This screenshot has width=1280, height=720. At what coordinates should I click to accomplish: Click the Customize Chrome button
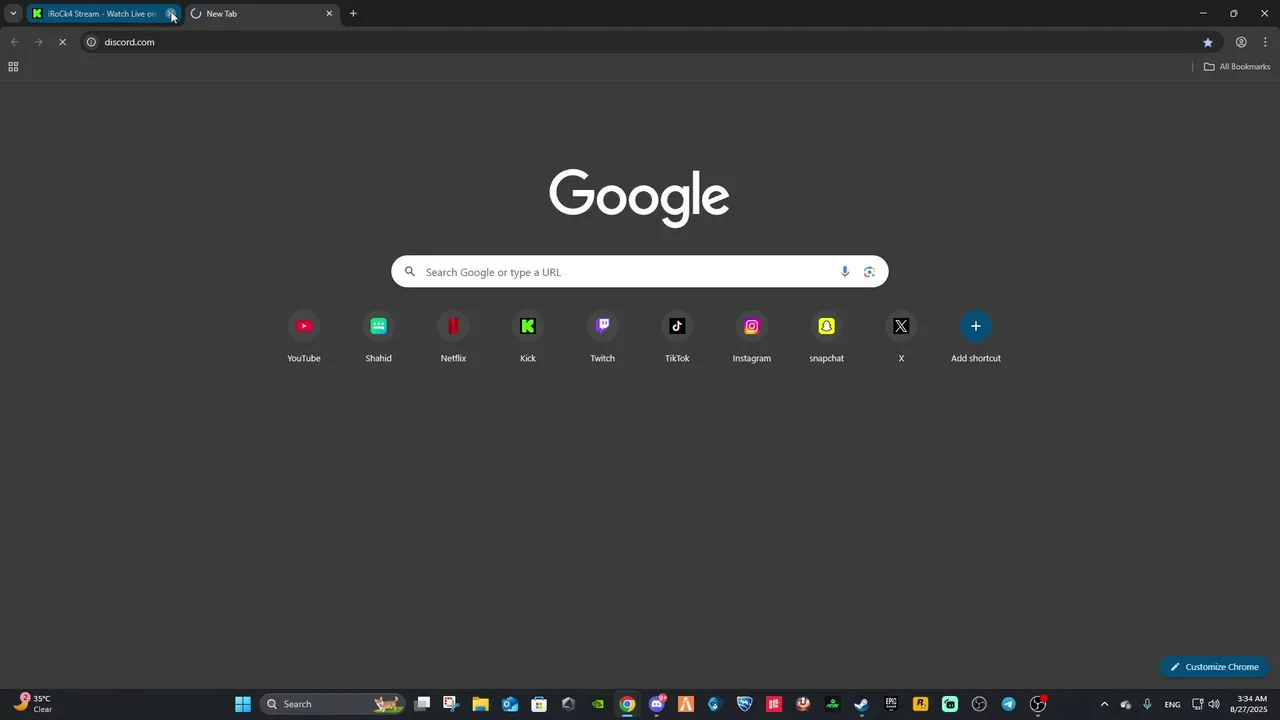point(1214,667)
